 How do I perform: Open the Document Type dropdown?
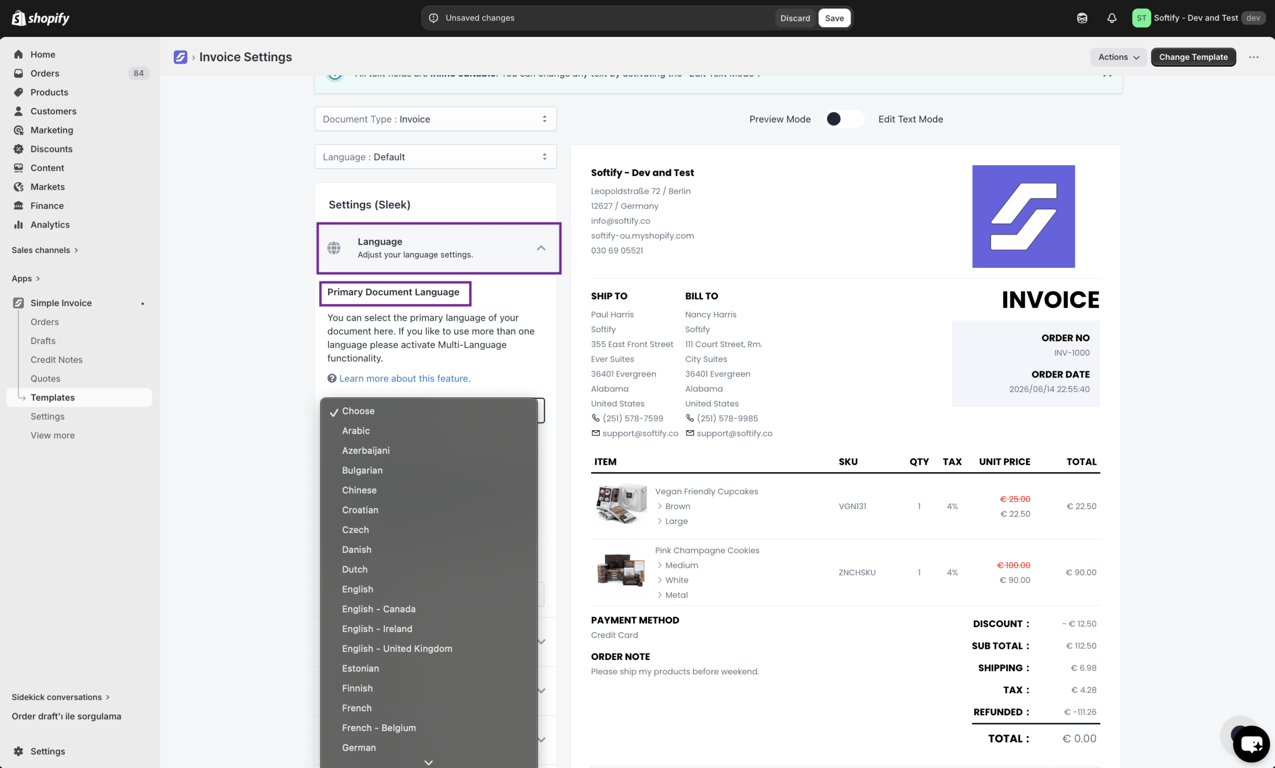[x=435, y=119]
